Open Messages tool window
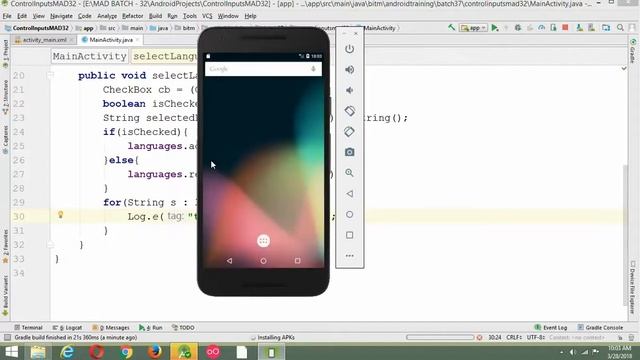Screen dimensions: 640x360 click(111, 328)
